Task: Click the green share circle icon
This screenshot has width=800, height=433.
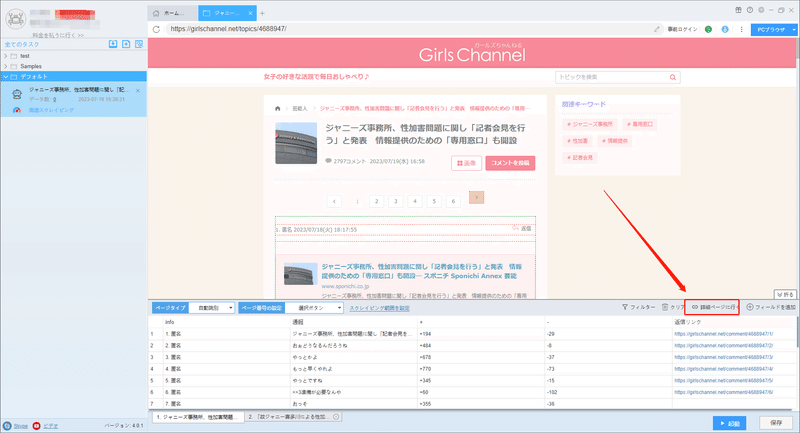Action: pyautogui.click(x=708, y=29)
